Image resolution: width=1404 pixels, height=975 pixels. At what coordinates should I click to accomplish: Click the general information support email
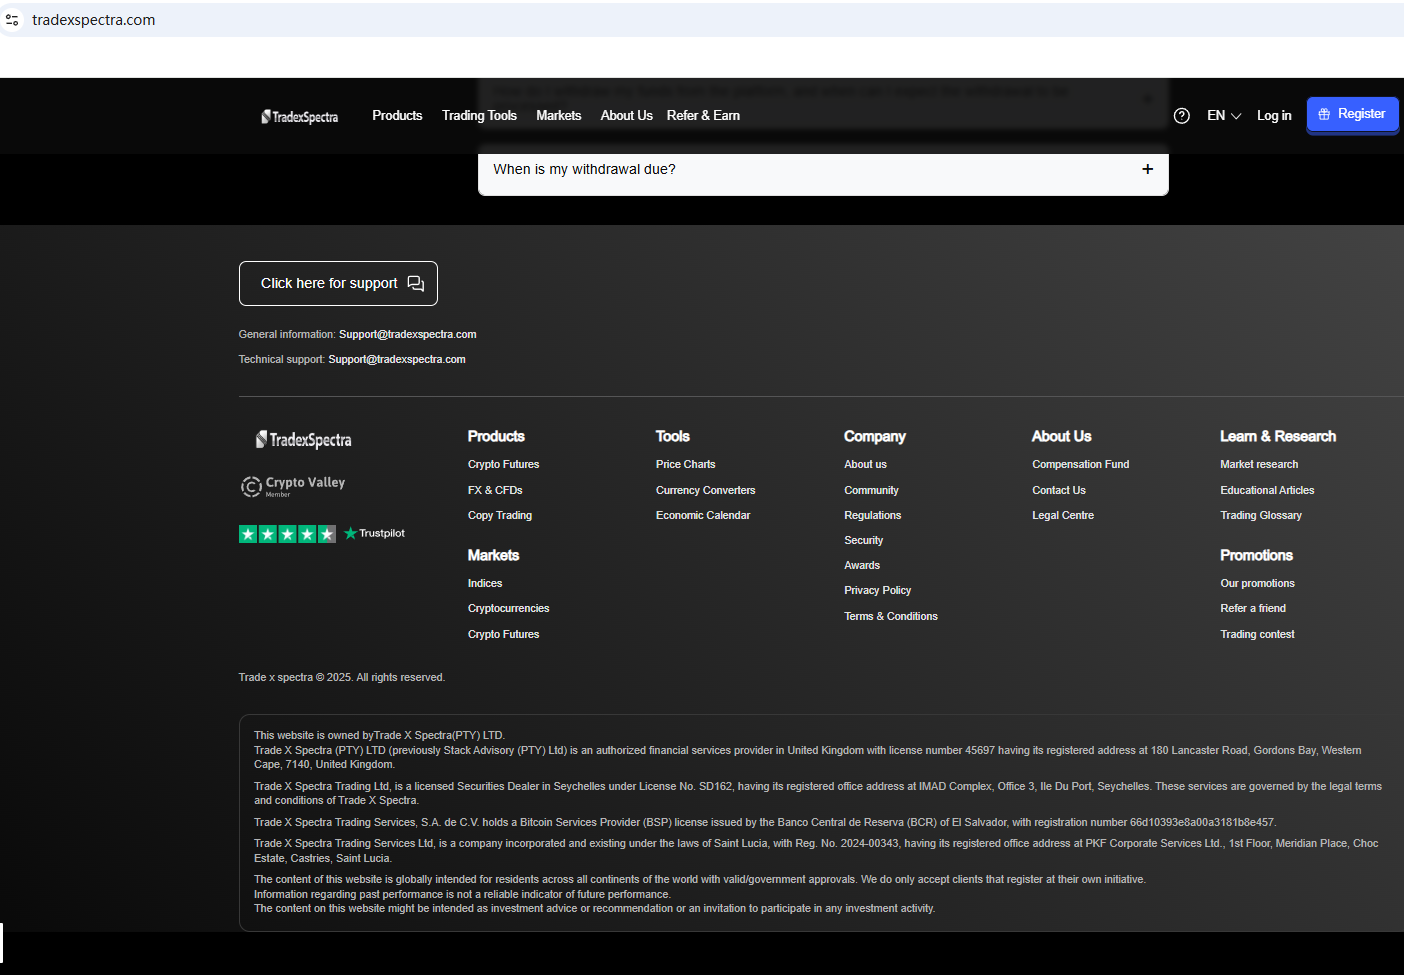click(x=407, y=335)
